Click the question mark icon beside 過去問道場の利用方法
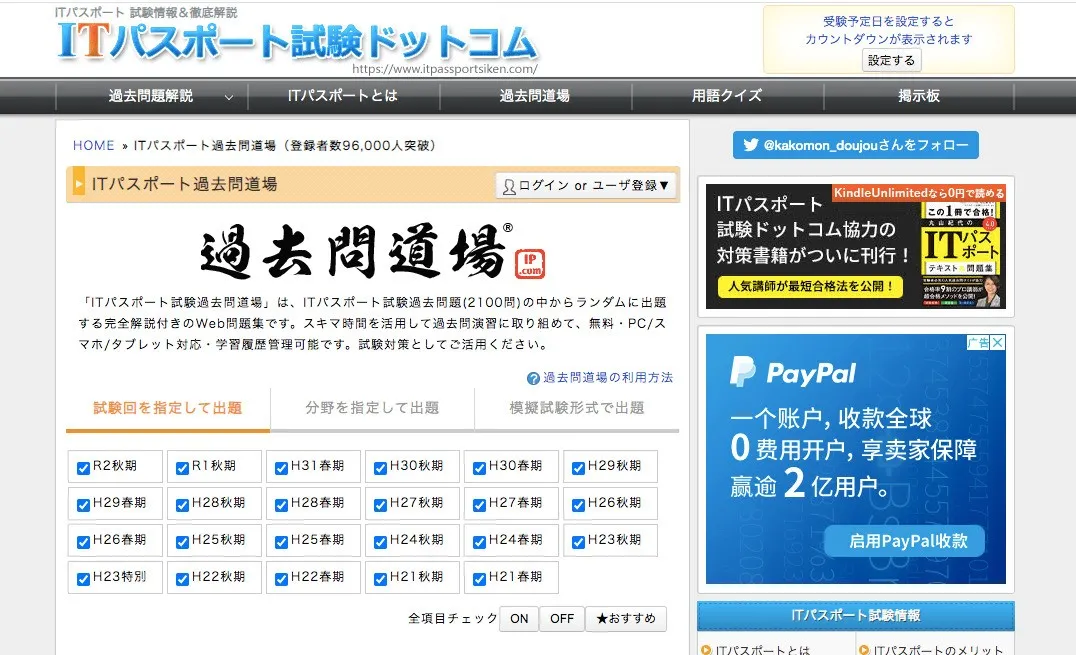 click(533, 378)
